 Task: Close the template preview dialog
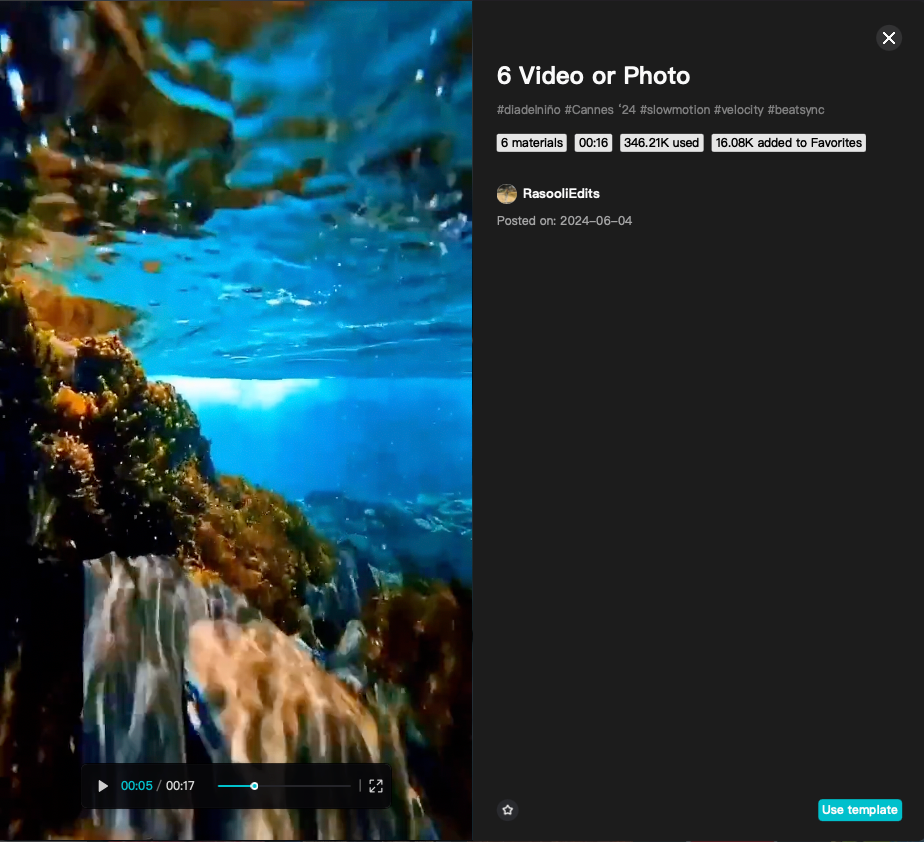[889, 38]
